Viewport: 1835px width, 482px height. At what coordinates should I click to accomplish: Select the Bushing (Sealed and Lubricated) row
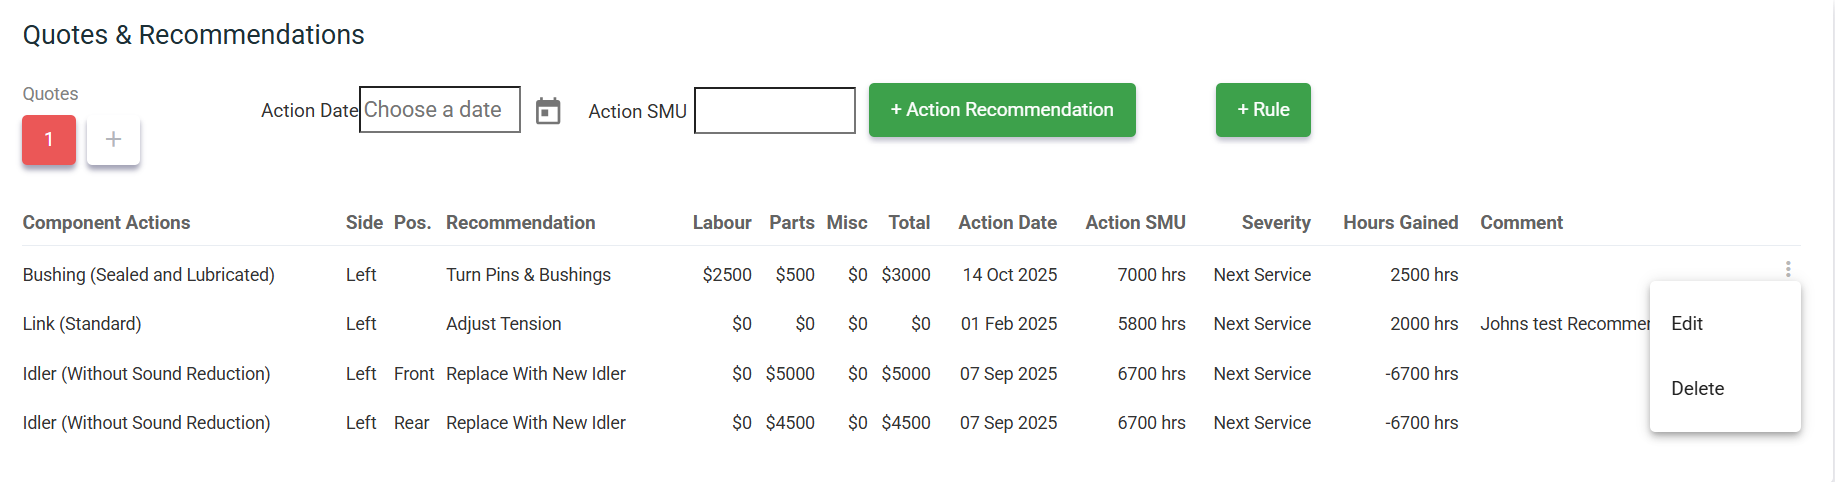tap(149, 275)
